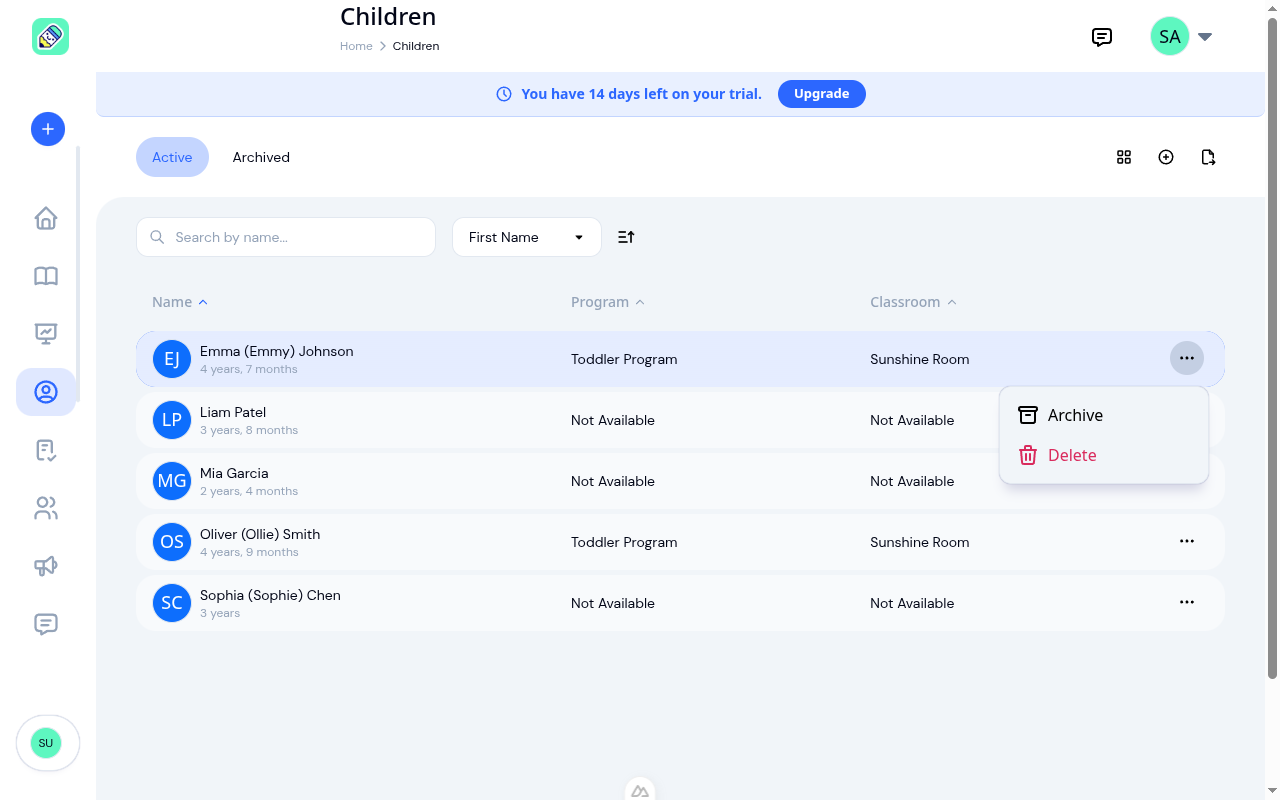The width and height of the screenshot is (1280, 800).
Task: Click the blue plus quick-add button
Action: [x=48, y=129]
